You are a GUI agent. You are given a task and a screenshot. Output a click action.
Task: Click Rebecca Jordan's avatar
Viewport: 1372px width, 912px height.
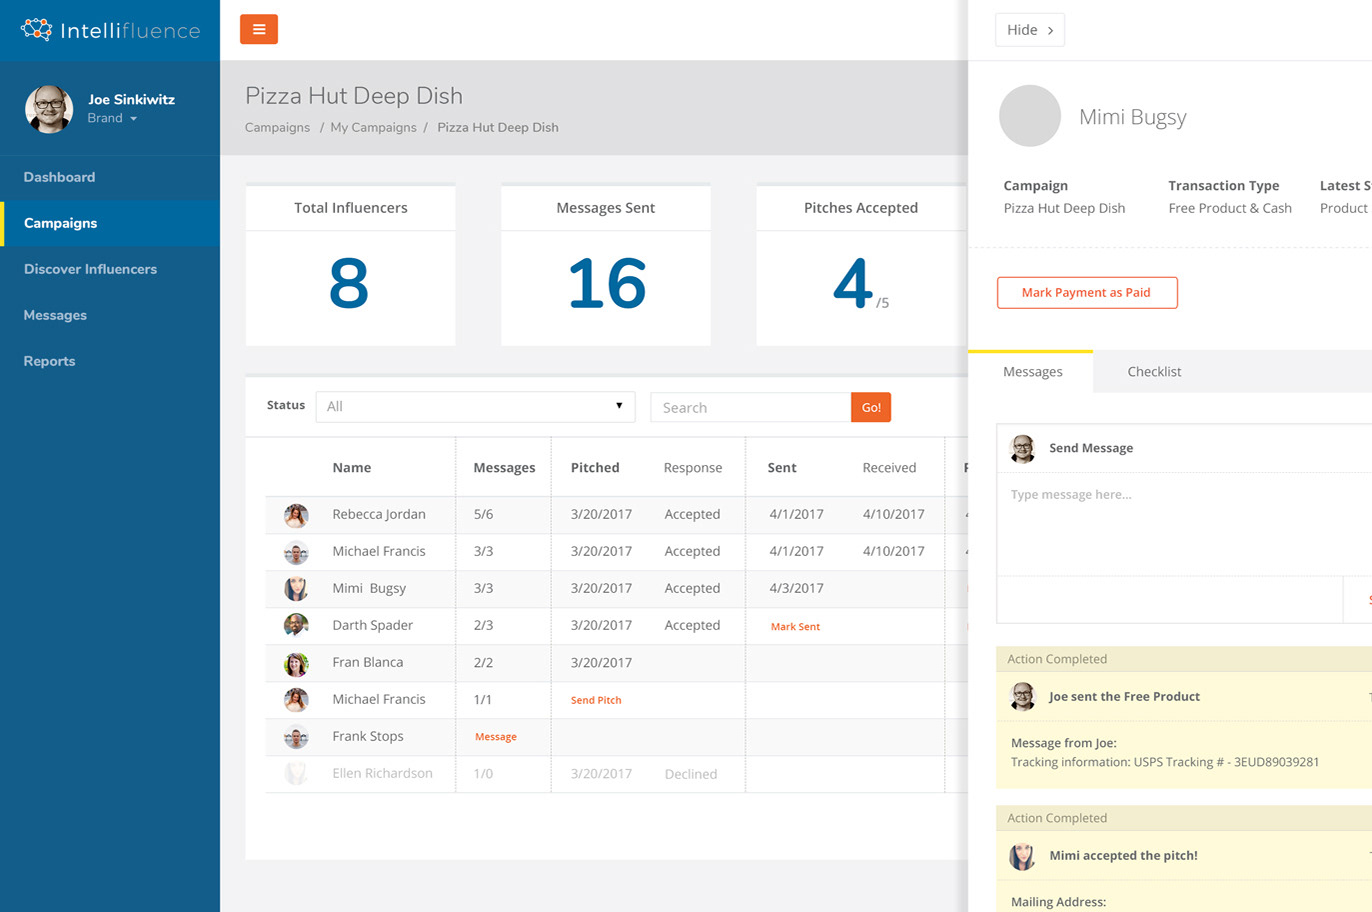(x=296, y=515)
